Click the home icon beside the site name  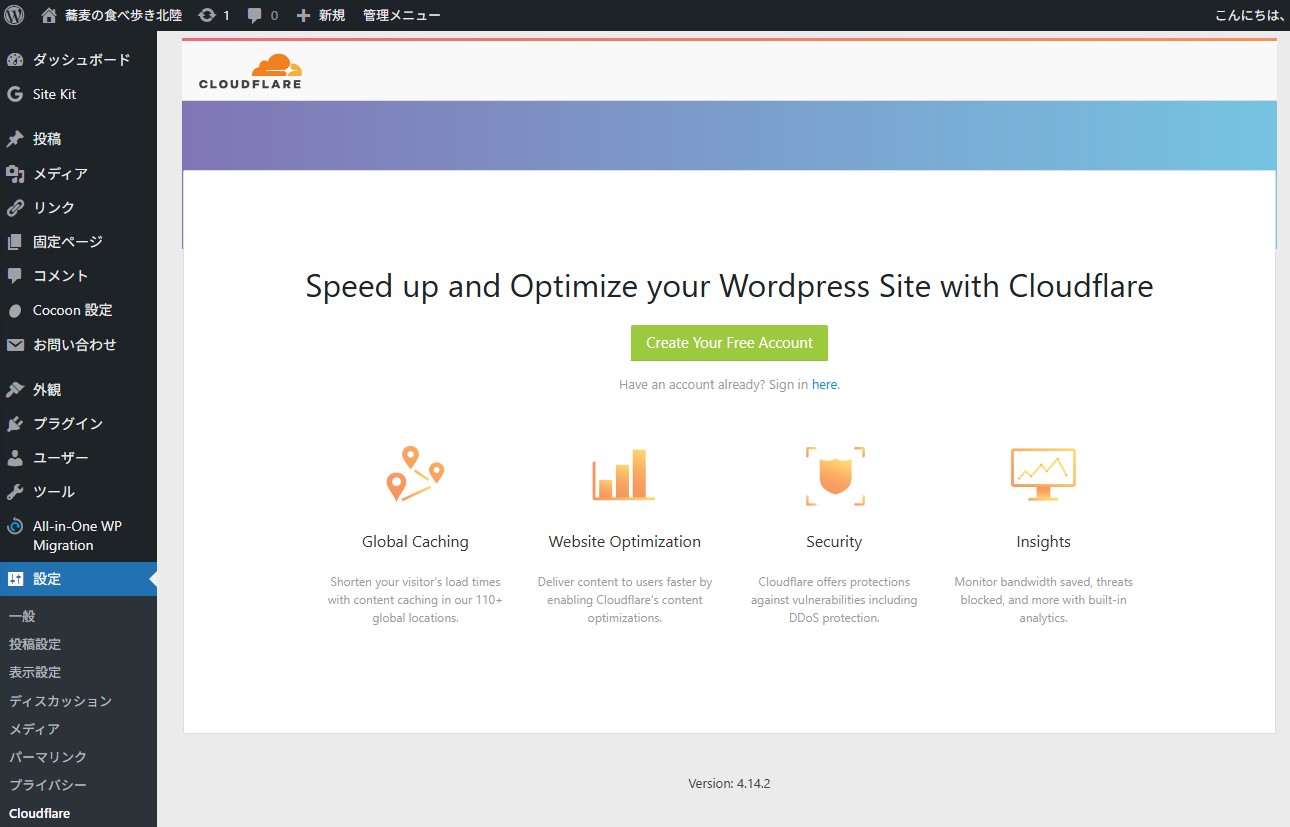49,15
